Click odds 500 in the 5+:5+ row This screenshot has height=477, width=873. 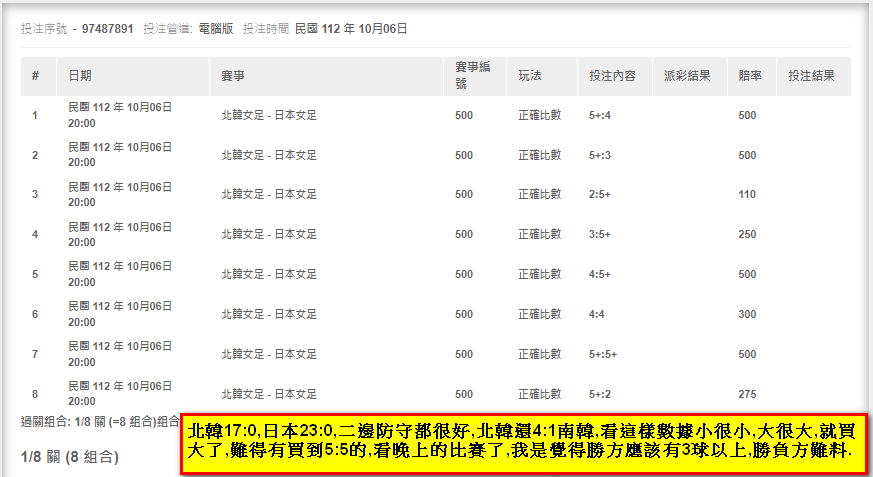pyautogui.click(x=747, y=355)
